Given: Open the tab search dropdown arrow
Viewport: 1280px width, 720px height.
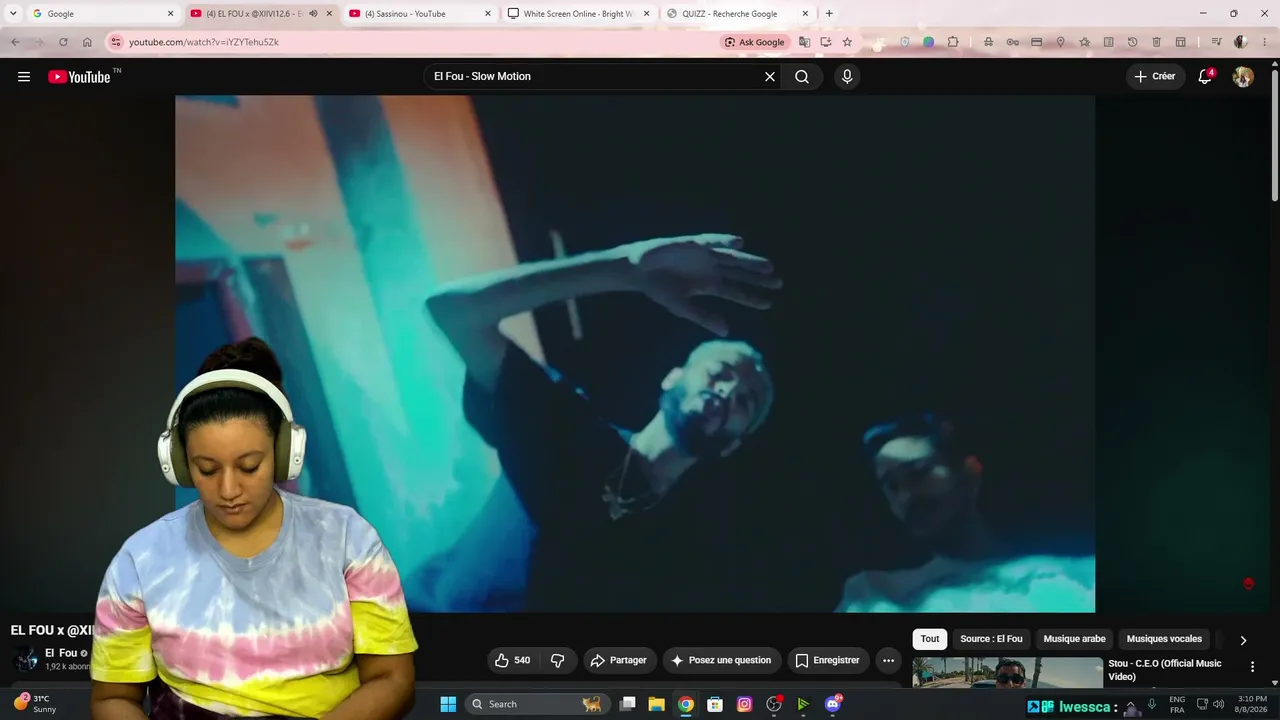Looking at the screenshot, I should pyautogui.click(x=13, y=14).
